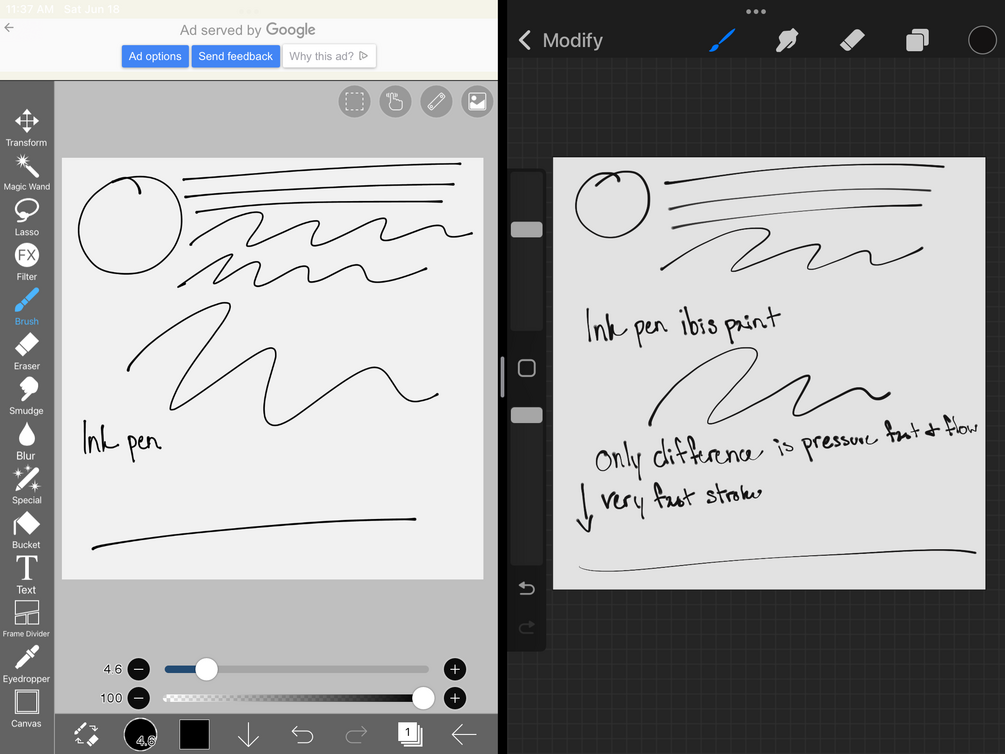Tap the Procreate canvas drawing
The image size is (1005, 754).
coord(768,373)
